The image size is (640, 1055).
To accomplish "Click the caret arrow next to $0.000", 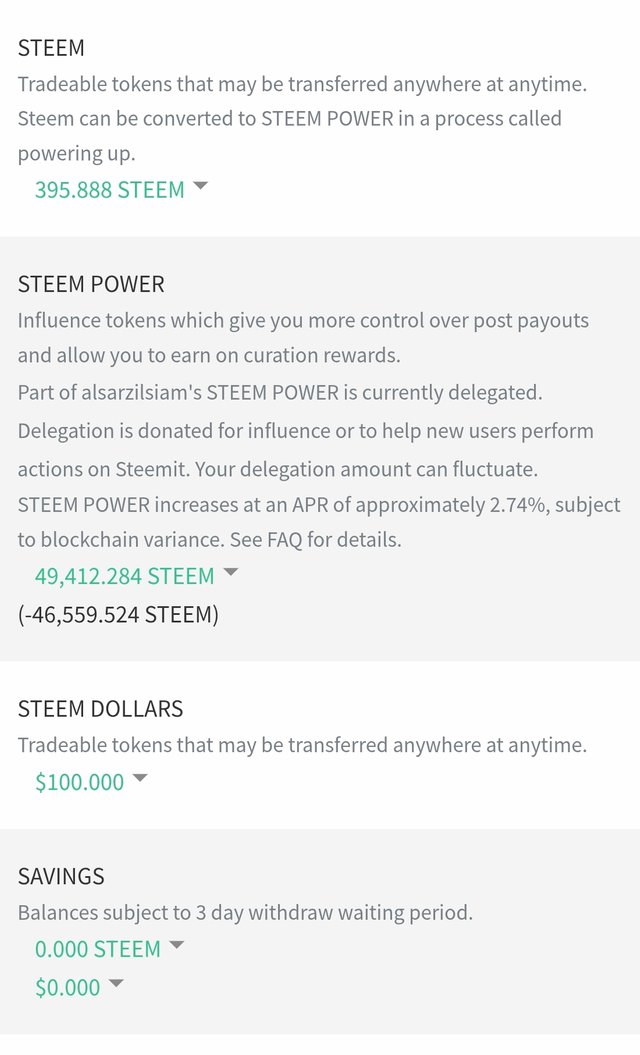I will pyautogui.click(x=116, y=984).
